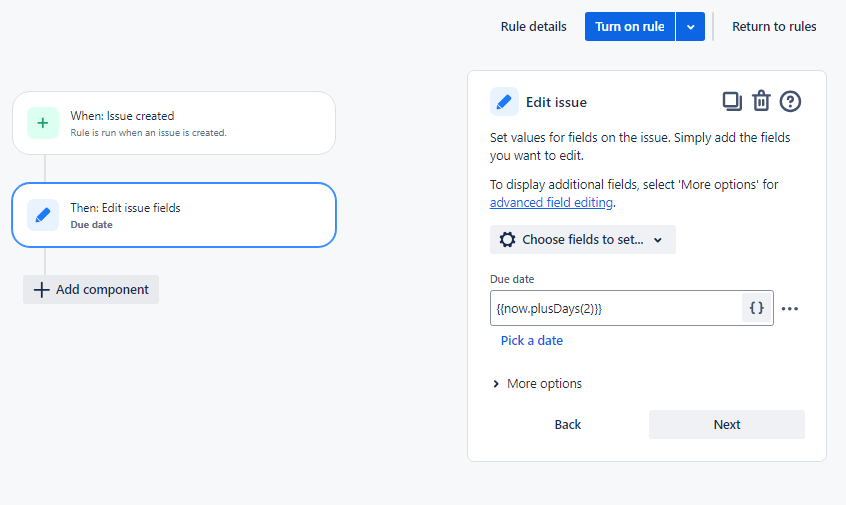Click the Next button
Image resolution: width=846 pixels, height=505 pixels.
(x=726, y=425)
